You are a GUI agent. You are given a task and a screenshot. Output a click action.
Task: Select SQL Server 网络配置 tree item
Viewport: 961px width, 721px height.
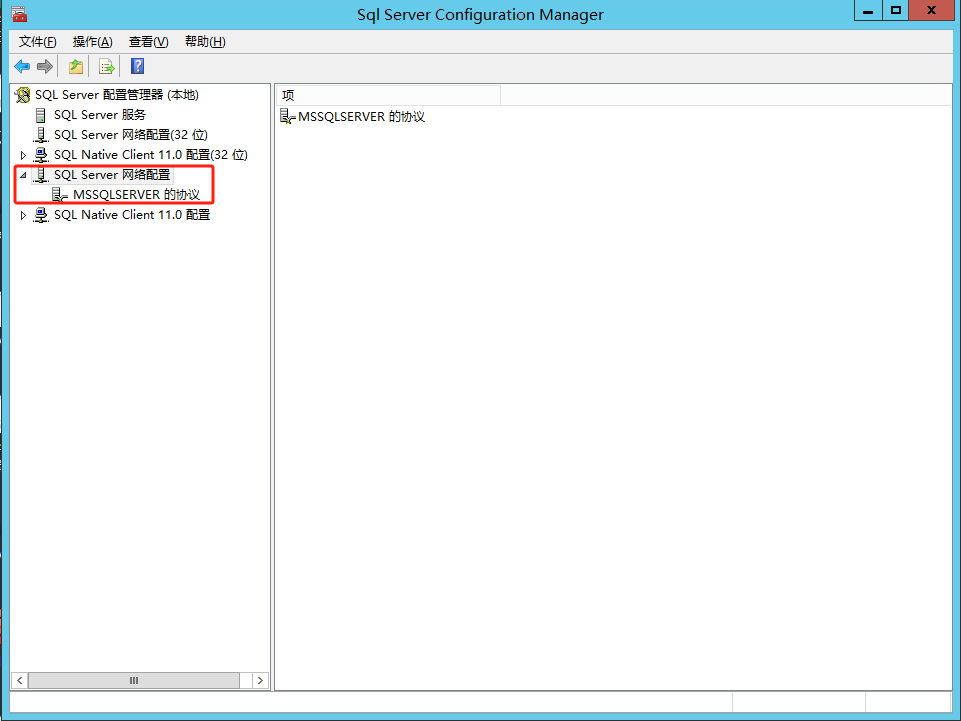[x=112, y=175]
